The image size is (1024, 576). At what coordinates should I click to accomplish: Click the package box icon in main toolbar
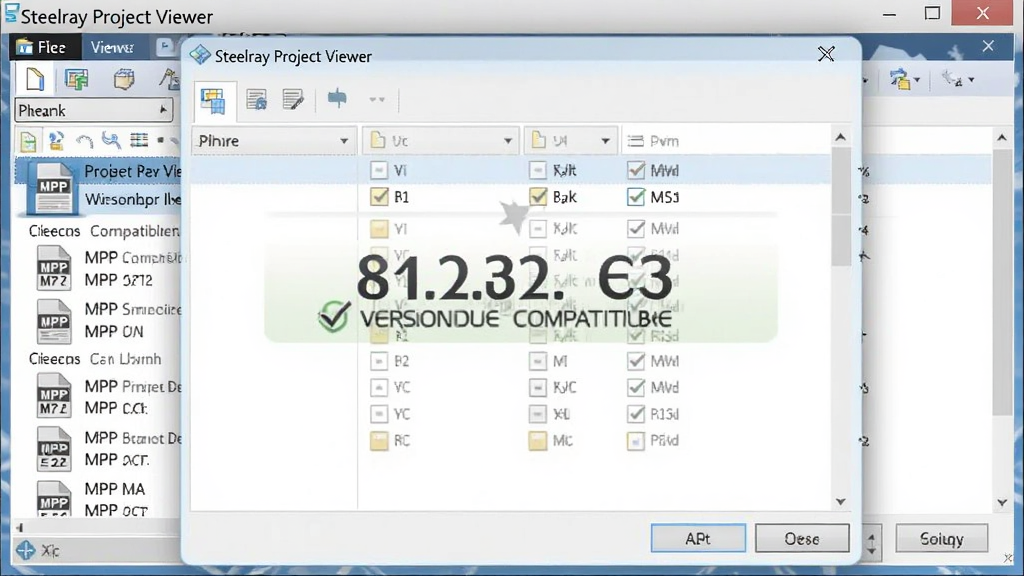123,80
